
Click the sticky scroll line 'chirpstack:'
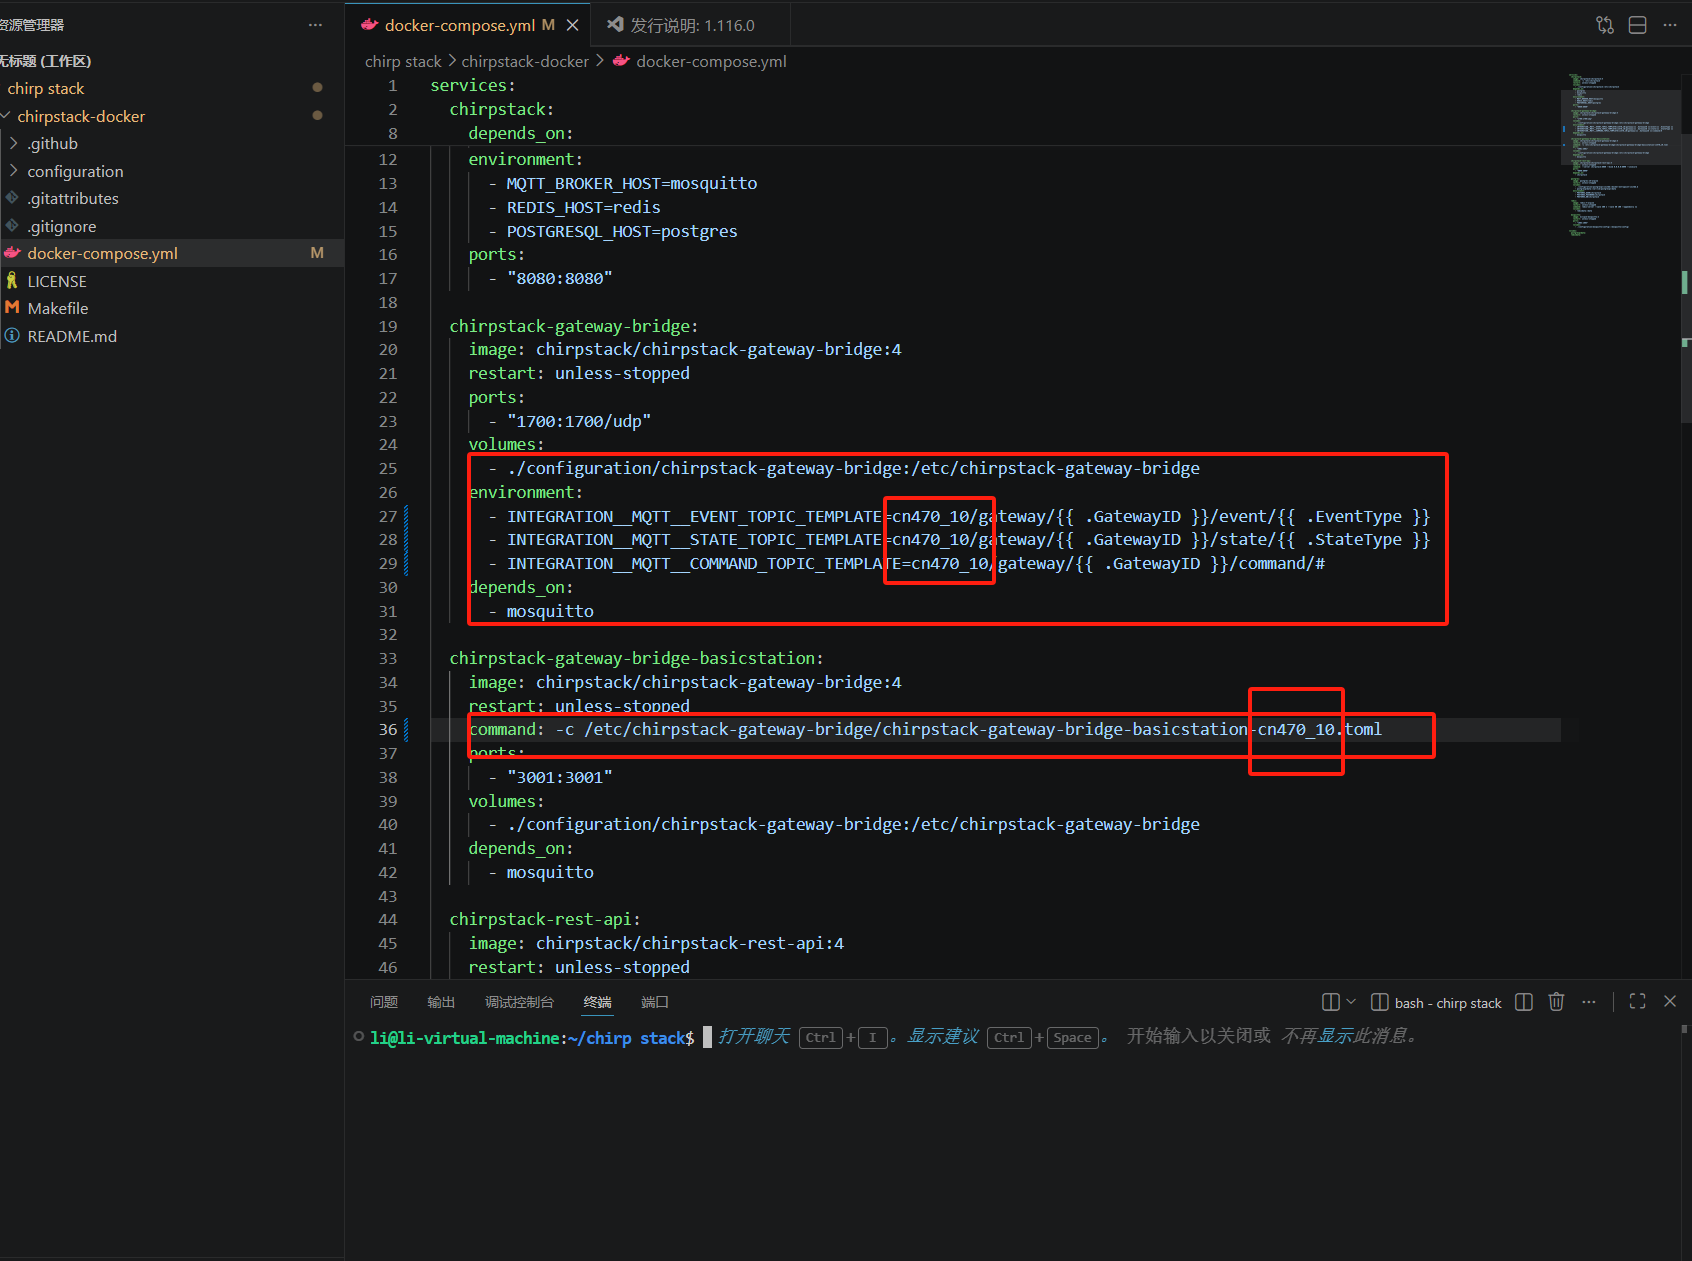[501, 110]
